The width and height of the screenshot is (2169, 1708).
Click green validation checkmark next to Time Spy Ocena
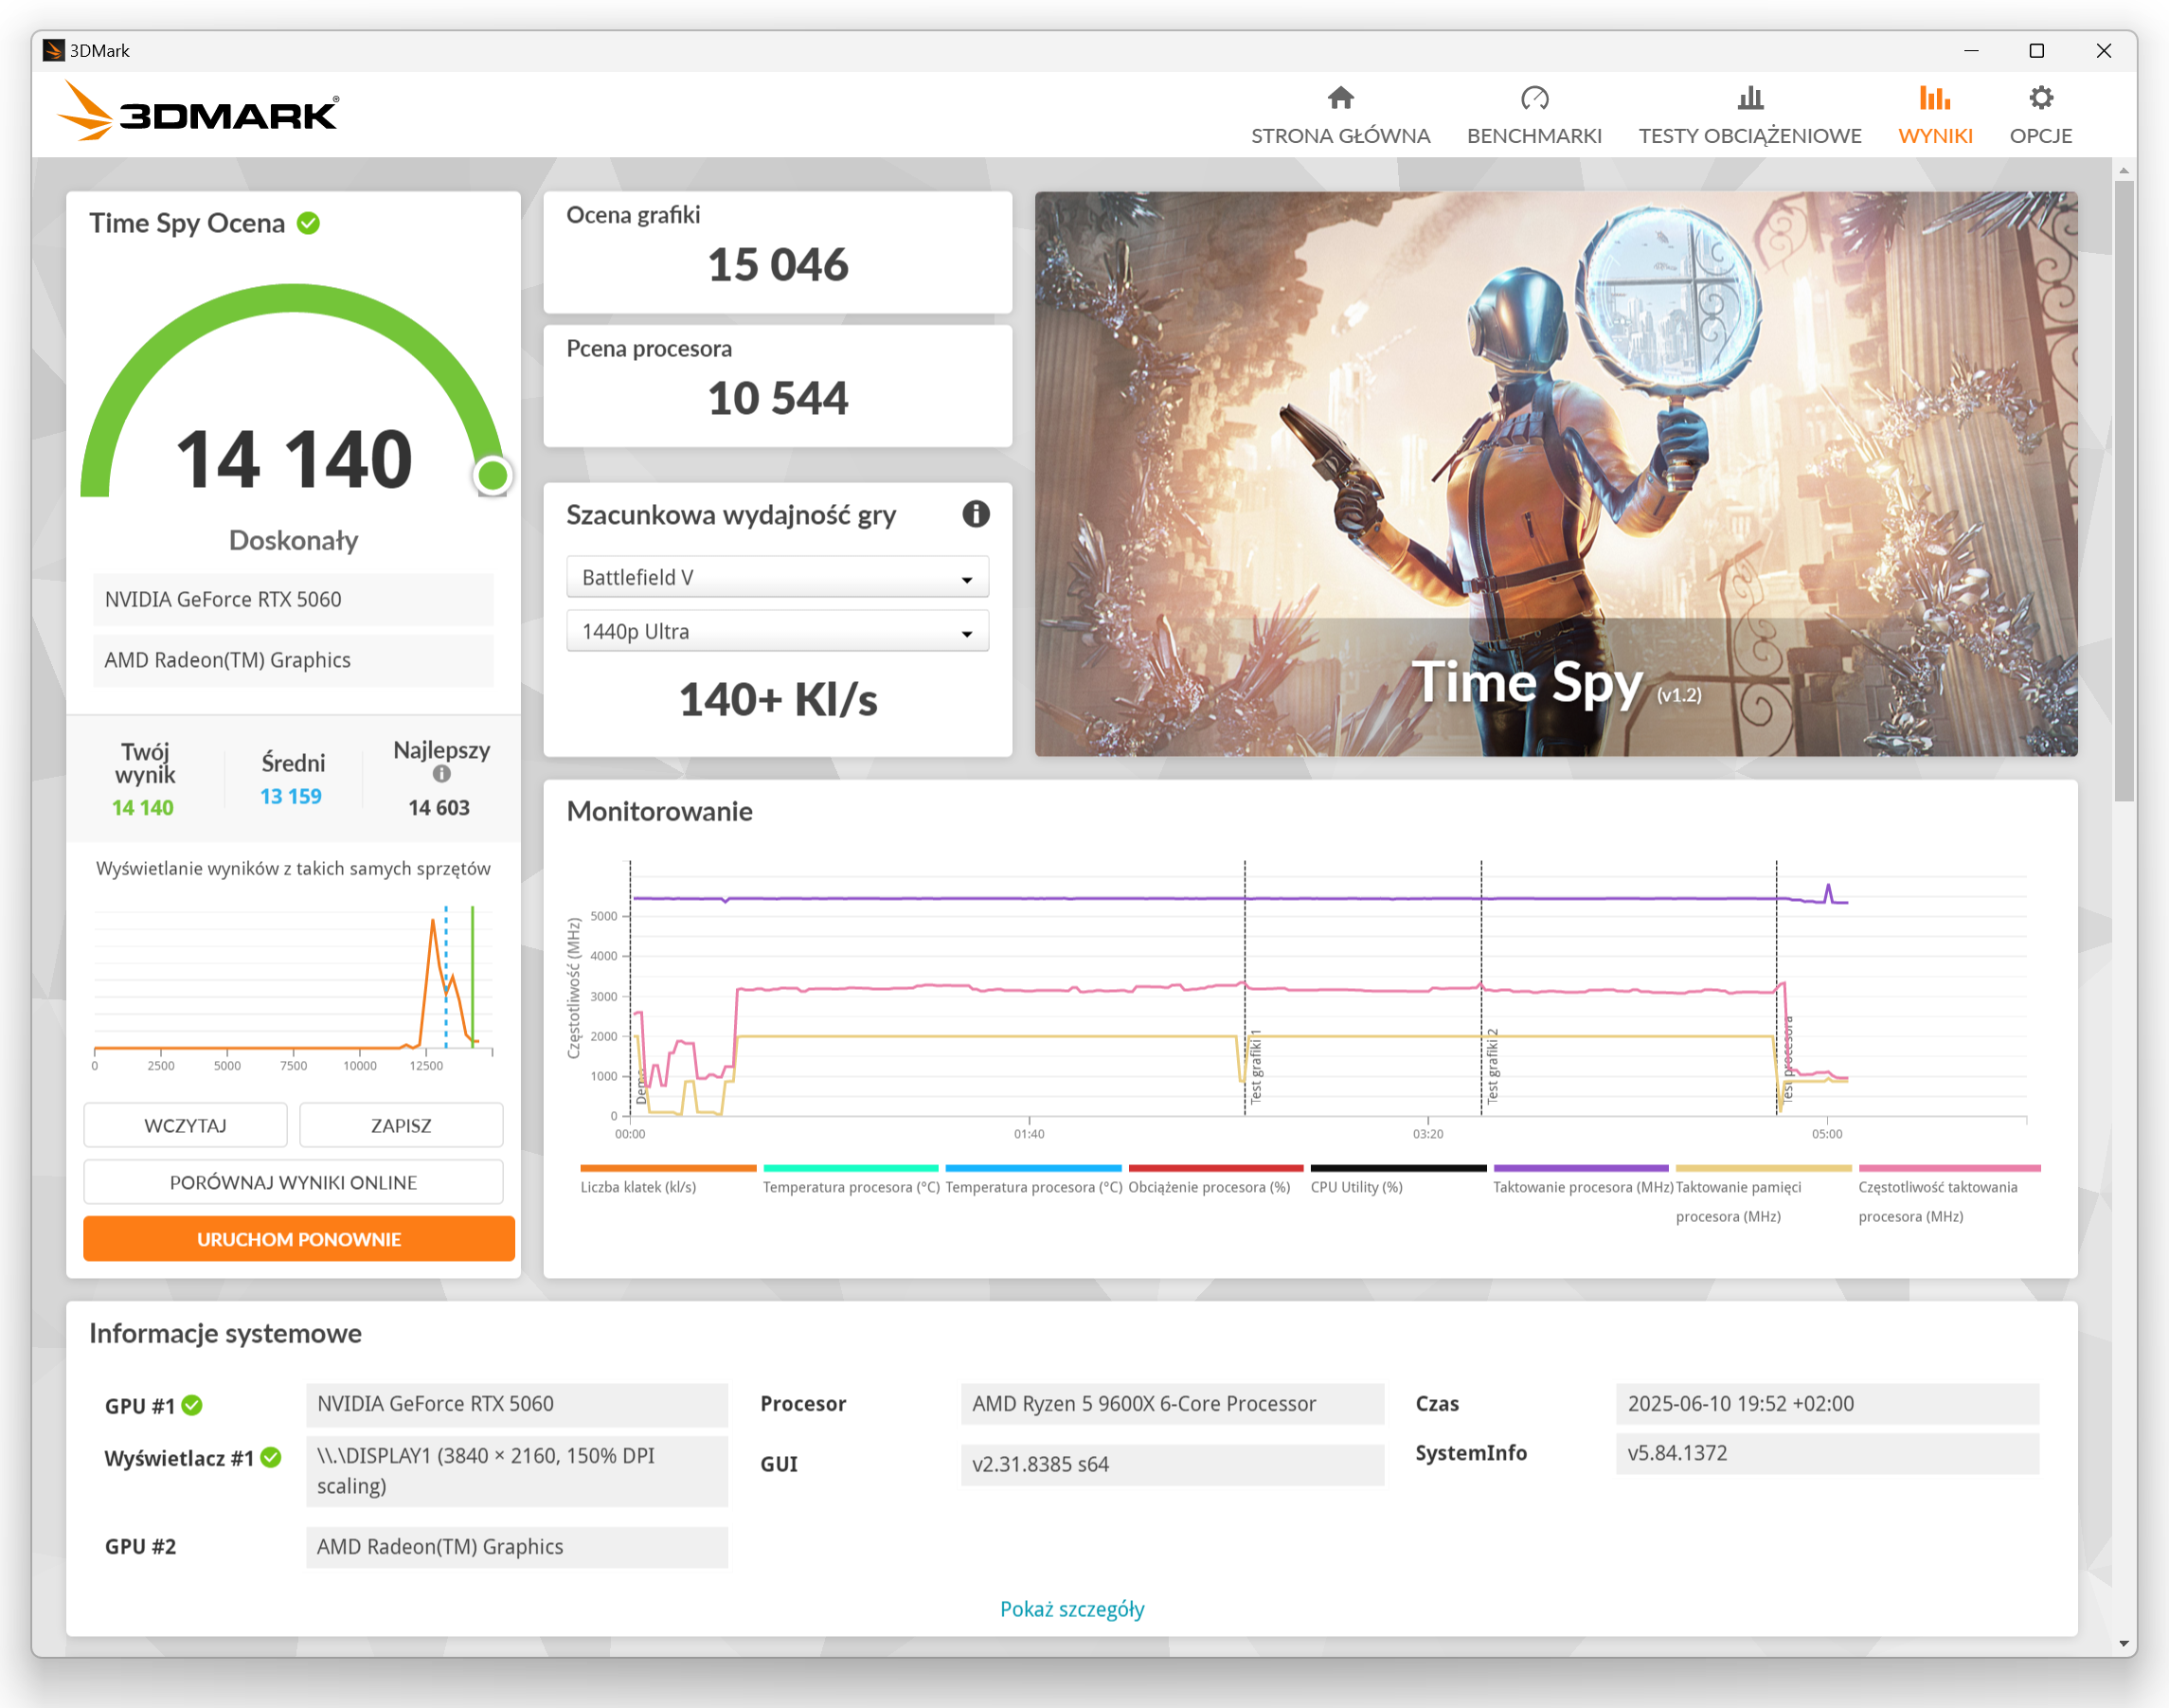pyautogui.click(x=309, y=223)
